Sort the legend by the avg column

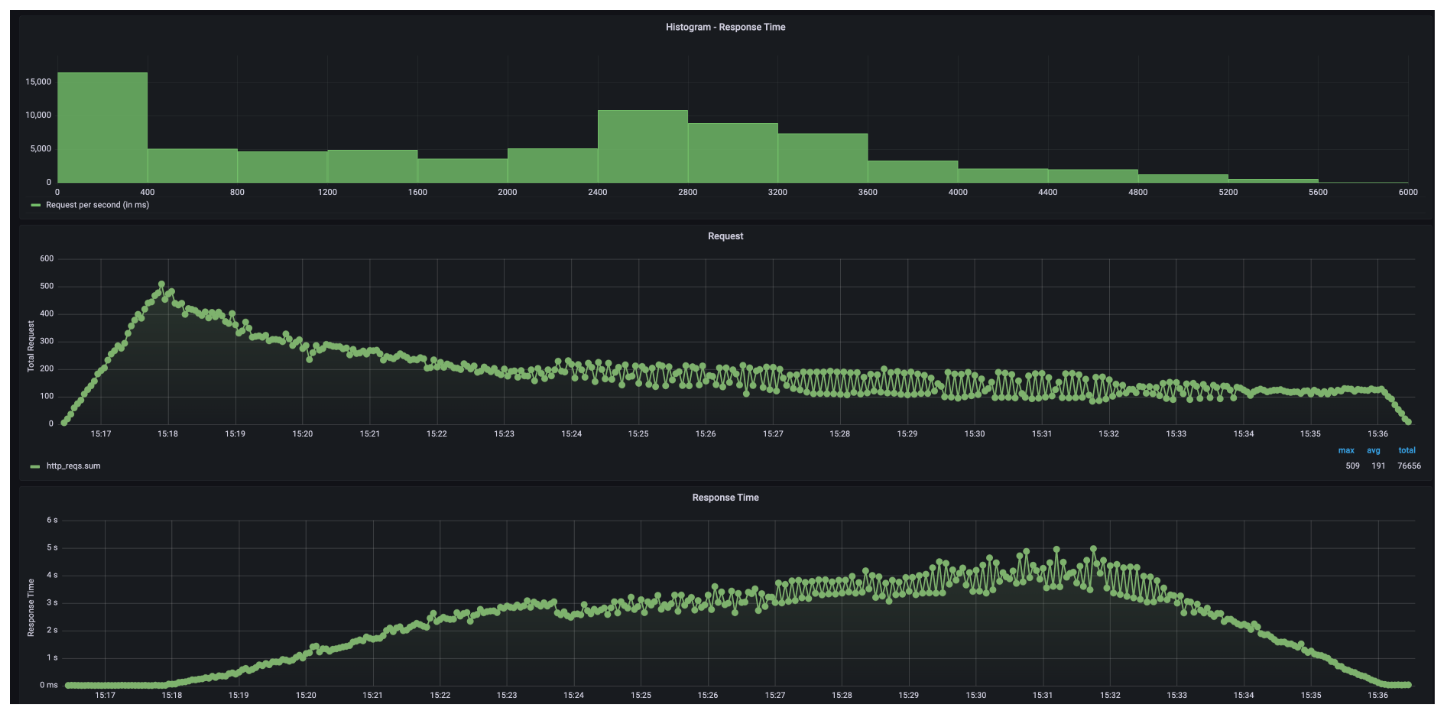click(x=1373, y=451)
